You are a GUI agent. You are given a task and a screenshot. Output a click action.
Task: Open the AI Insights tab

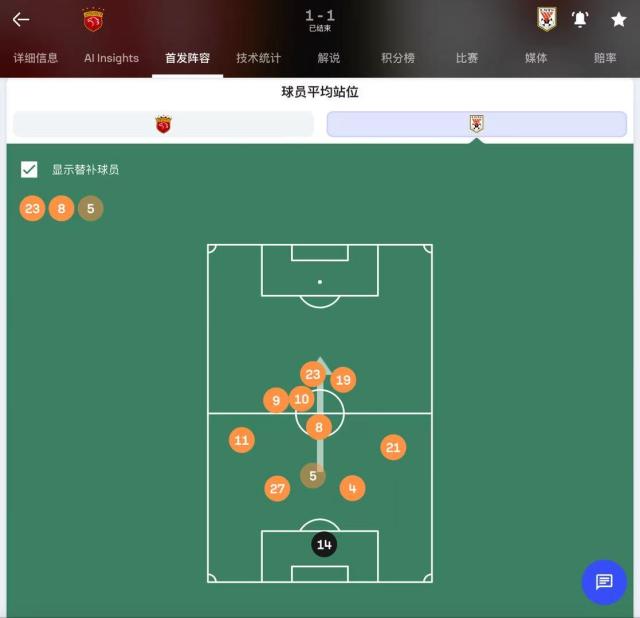click(x=111, y=58)
